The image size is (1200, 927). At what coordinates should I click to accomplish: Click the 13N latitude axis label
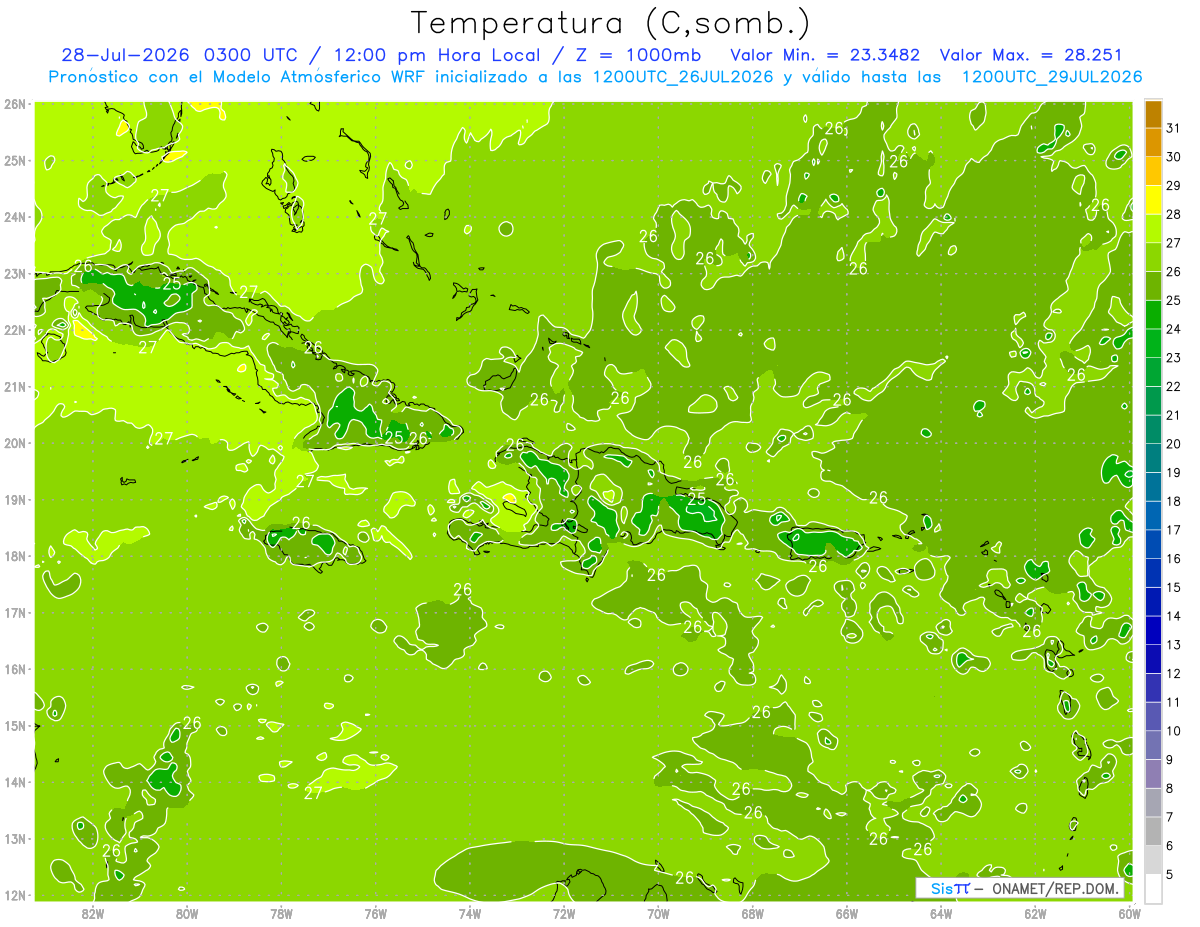click(15, 839)
